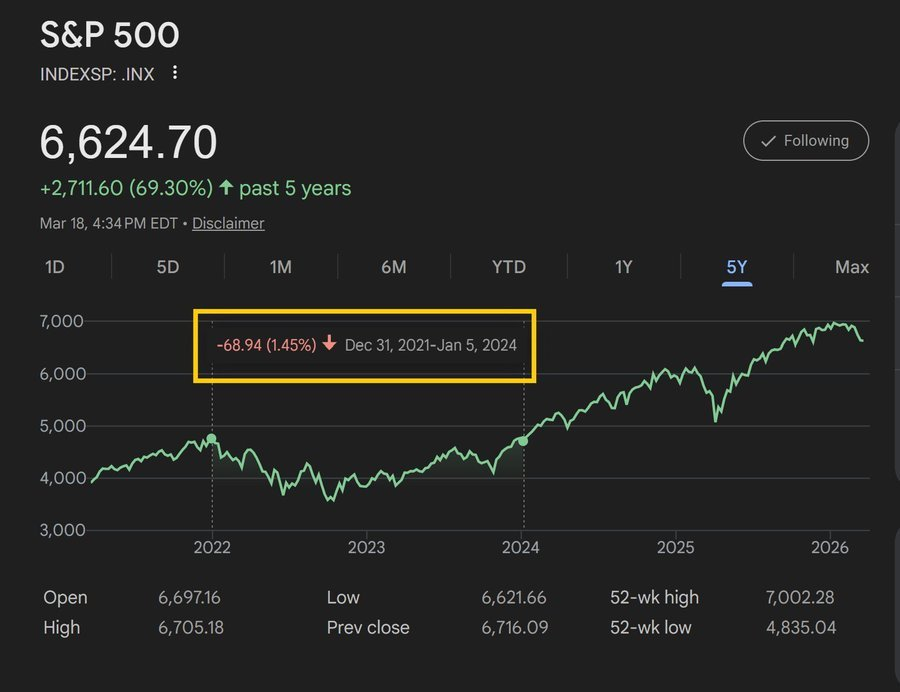Image resolution: width=900 pixels, height=692 pixels.
Task: Click the 52-wk low value 4,835.04
Action: pos(801,627)
